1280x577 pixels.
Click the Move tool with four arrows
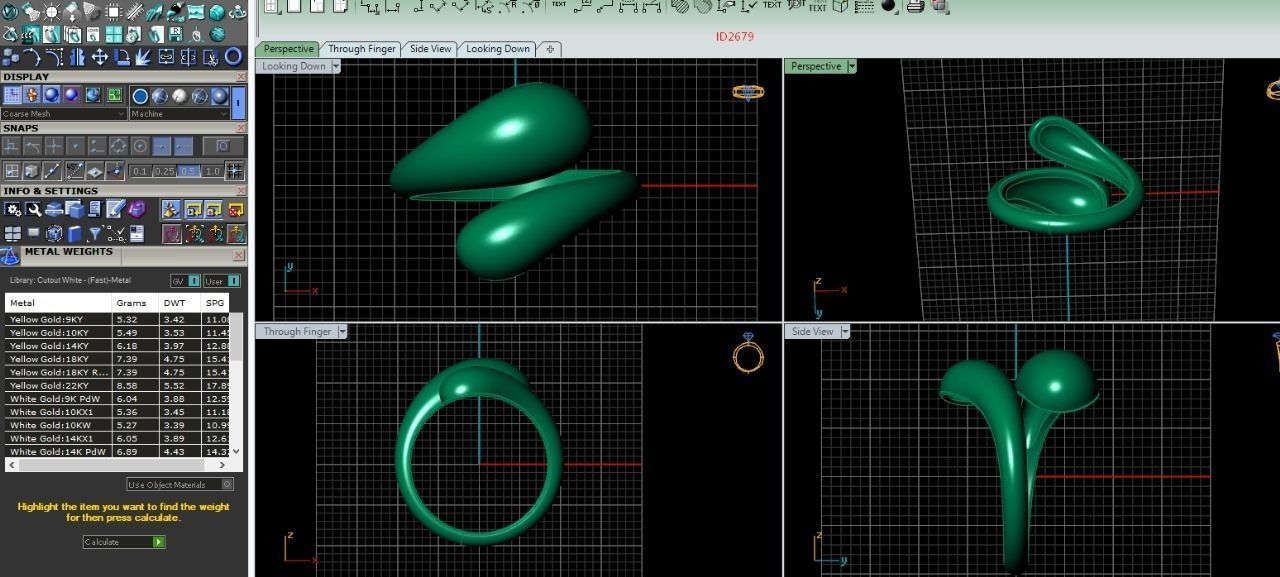coord(100,57)
